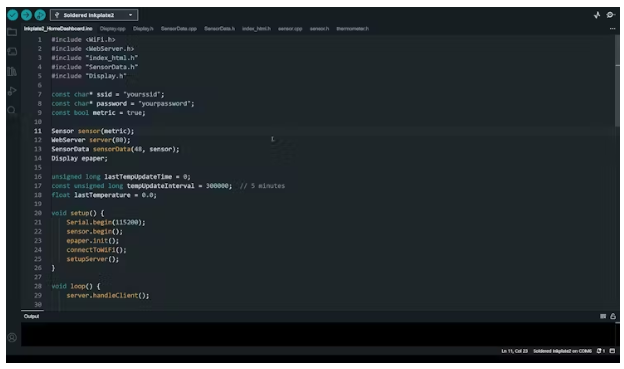Open the Search sidebar panel
624x369 pixels.
[x=12, y=110]
